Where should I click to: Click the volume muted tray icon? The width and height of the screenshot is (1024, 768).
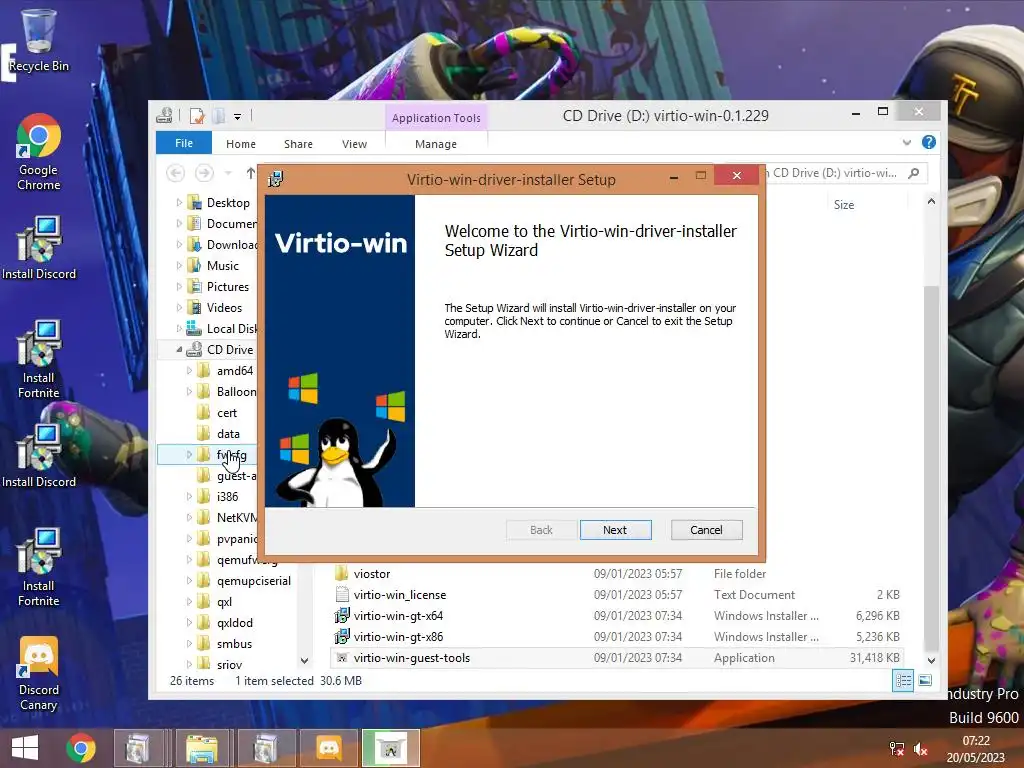pyautogui.click(x=921, y=749)
